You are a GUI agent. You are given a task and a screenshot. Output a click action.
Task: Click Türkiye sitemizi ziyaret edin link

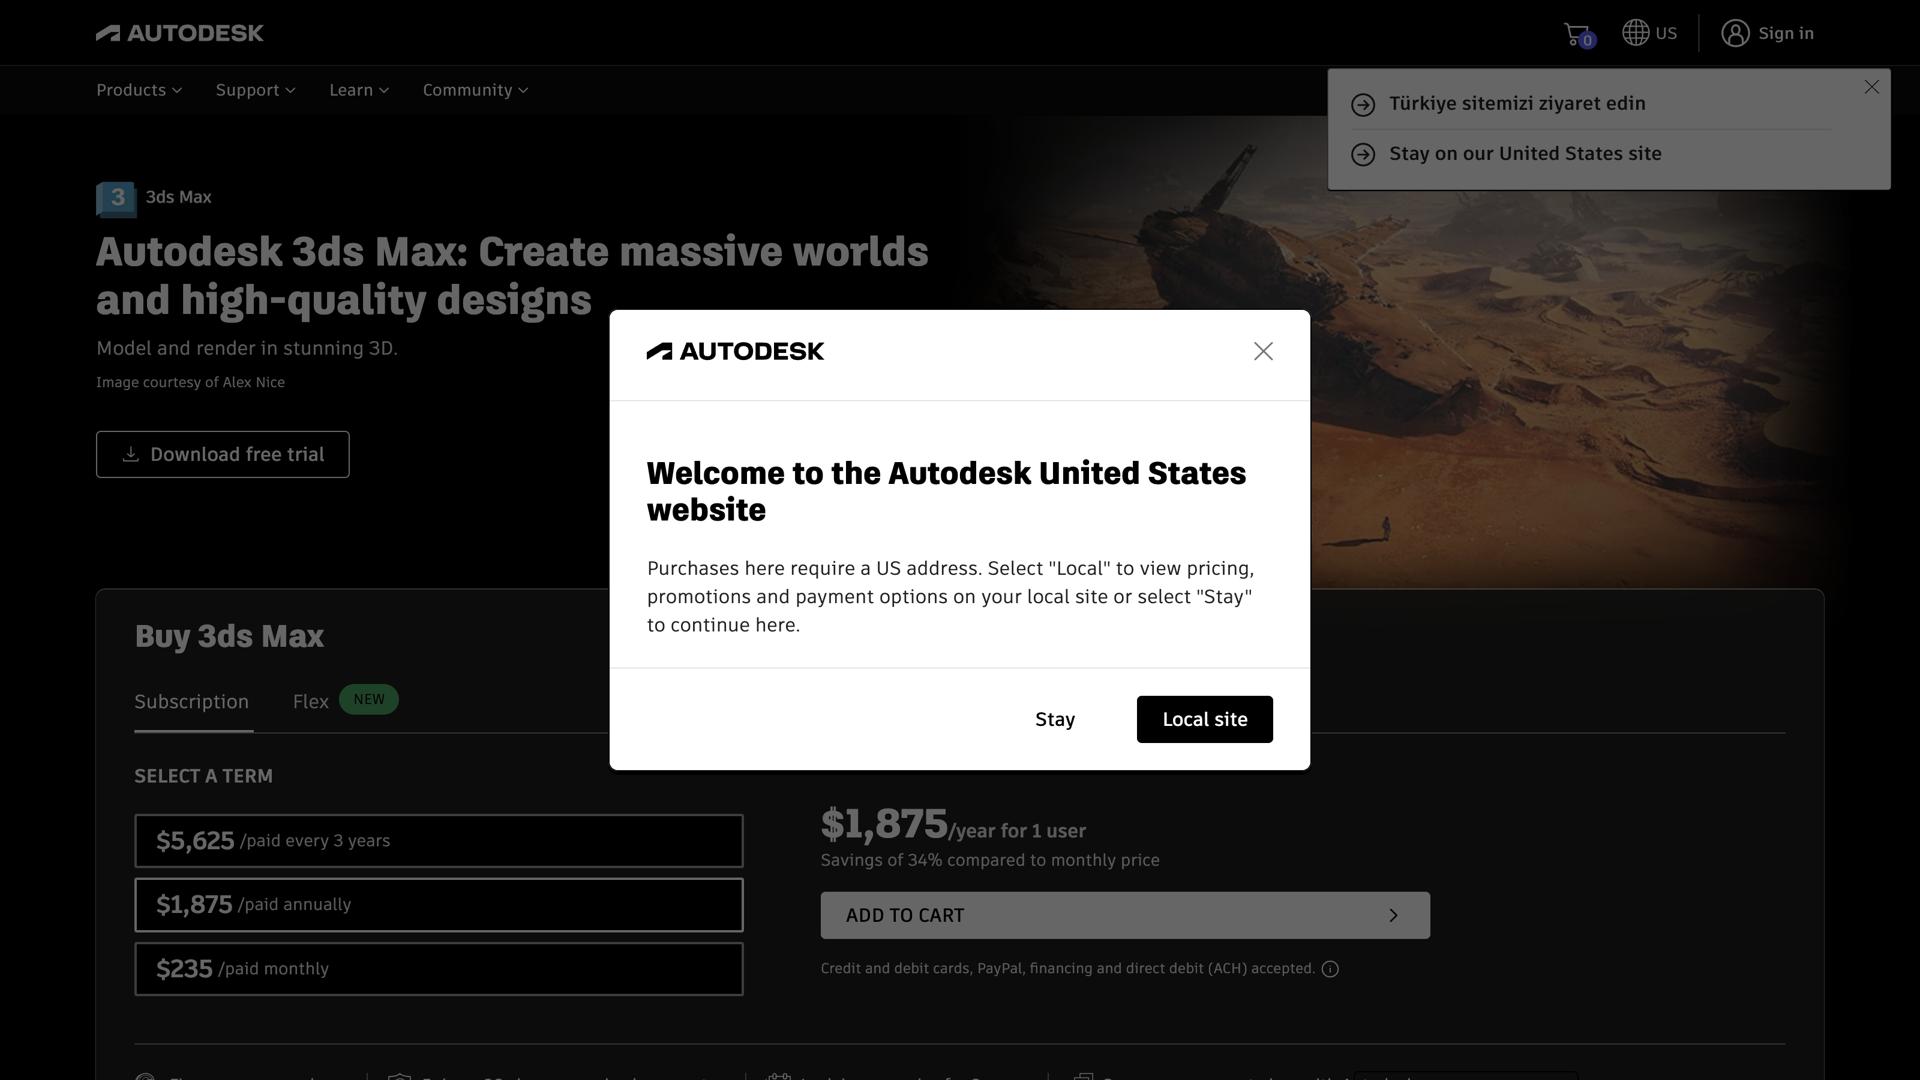(1516, 104)
